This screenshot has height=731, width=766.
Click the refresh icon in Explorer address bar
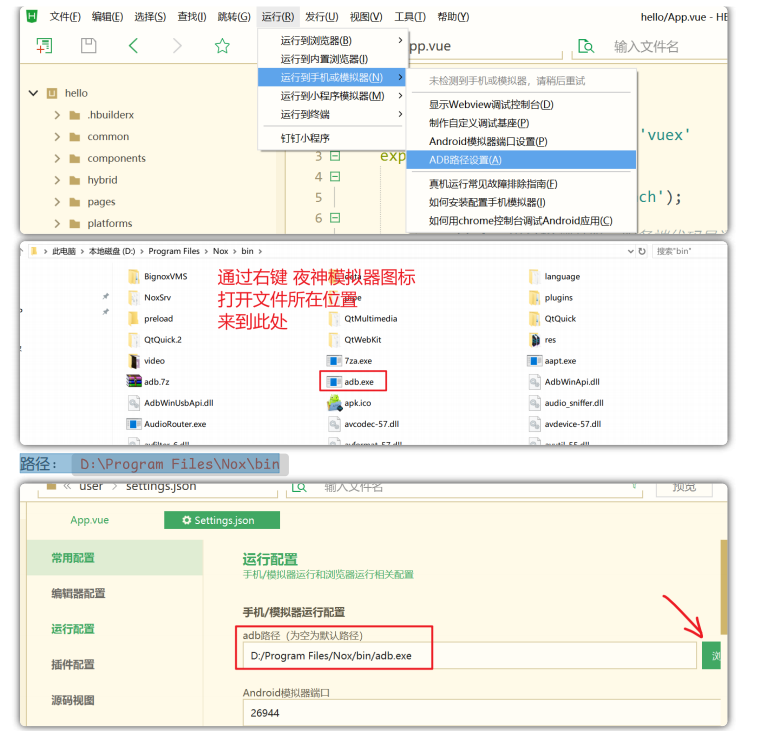pos(642,251)
